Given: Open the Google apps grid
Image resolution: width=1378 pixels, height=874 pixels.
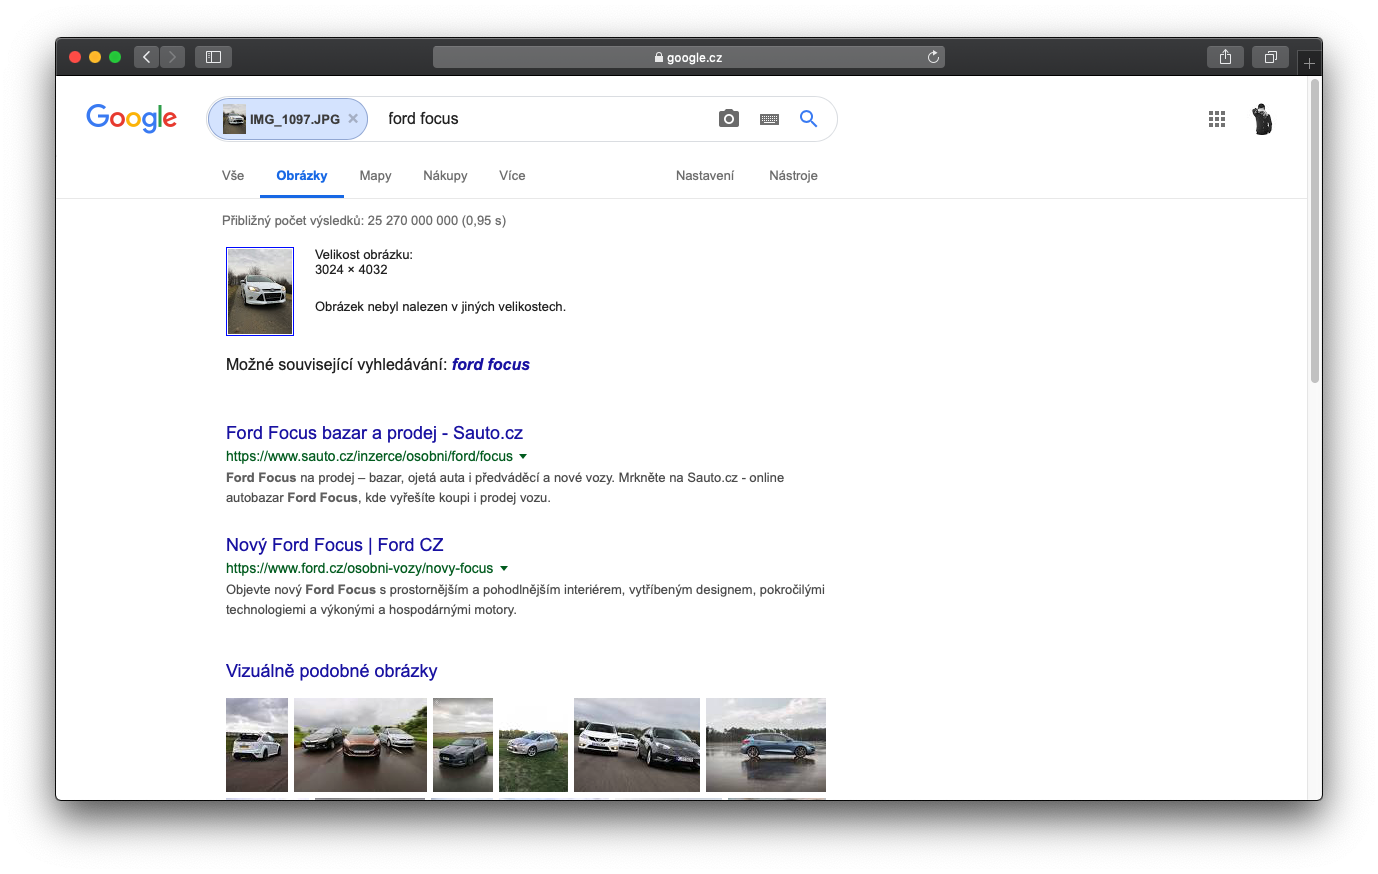Looking at the screenshot, I should tap(1217, 119).
